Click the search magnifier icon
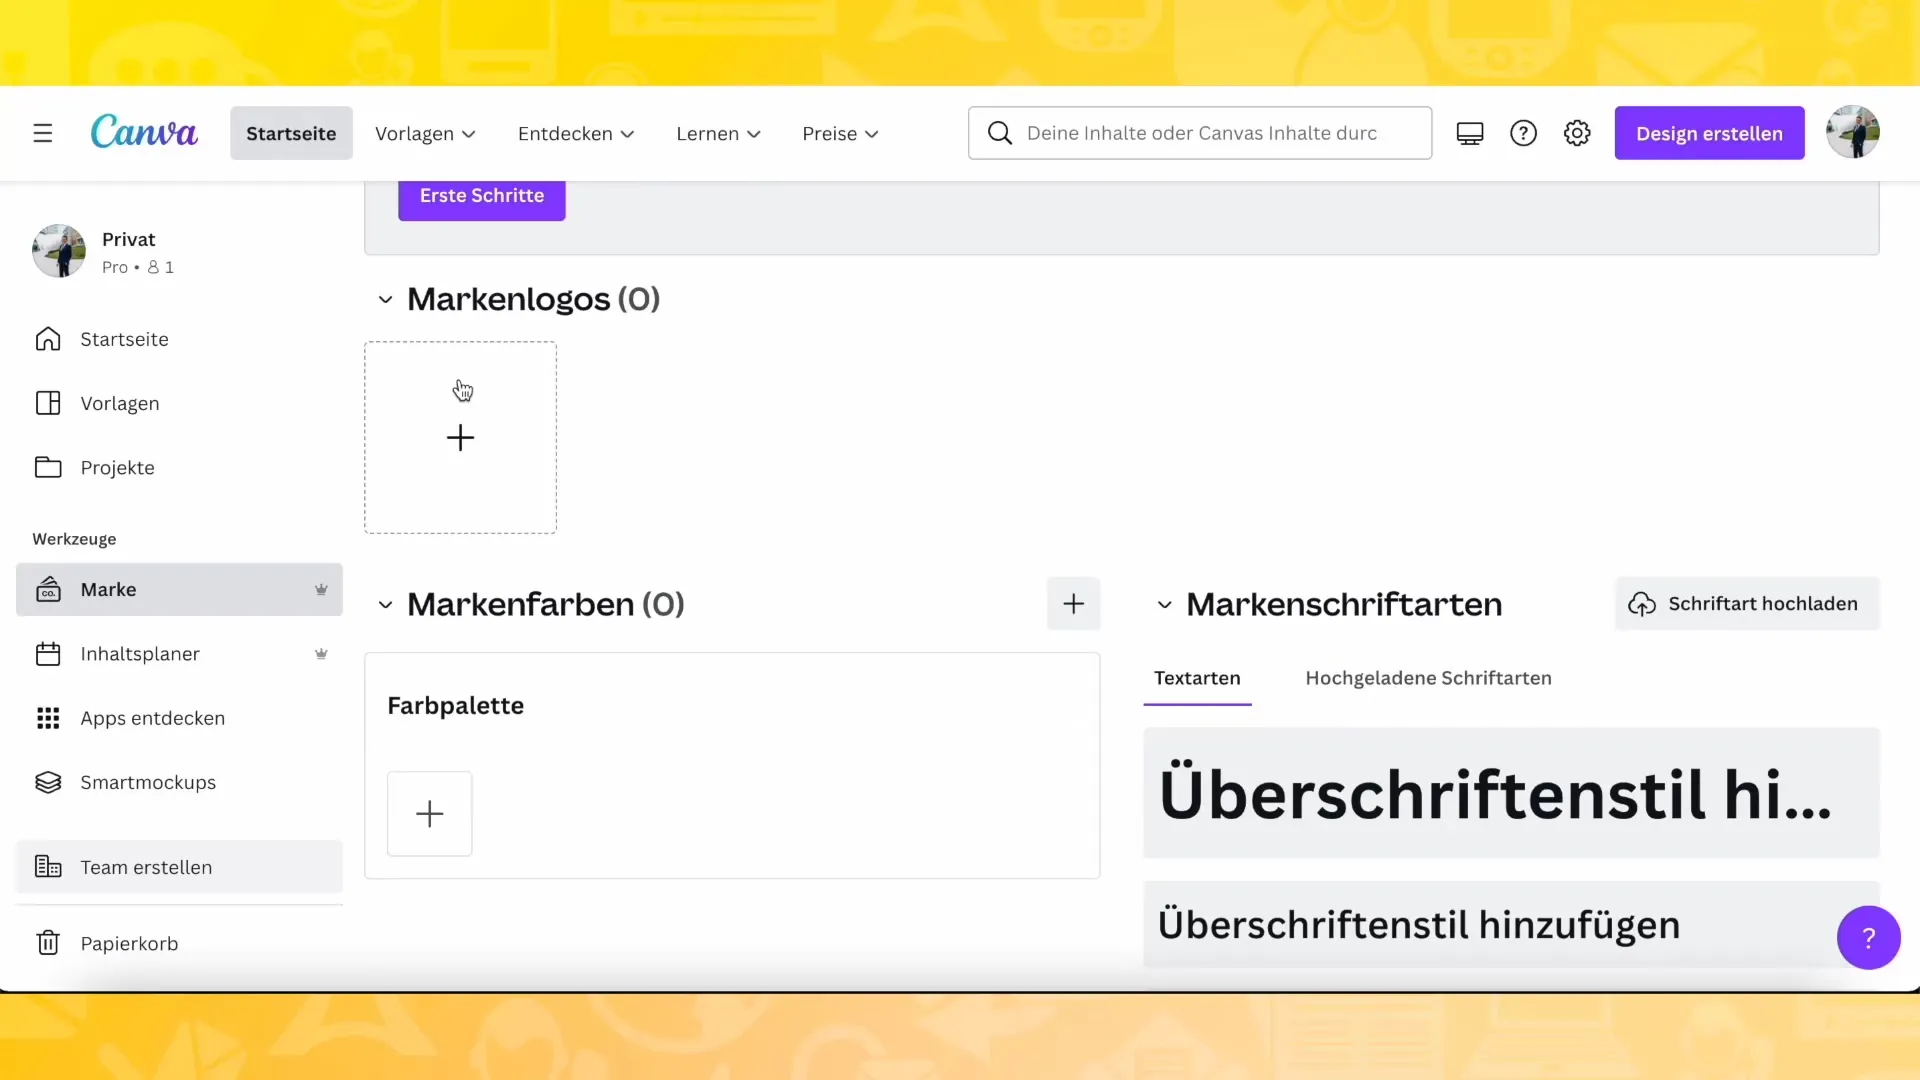The image size is (1920, 1080). pos(999,133)
